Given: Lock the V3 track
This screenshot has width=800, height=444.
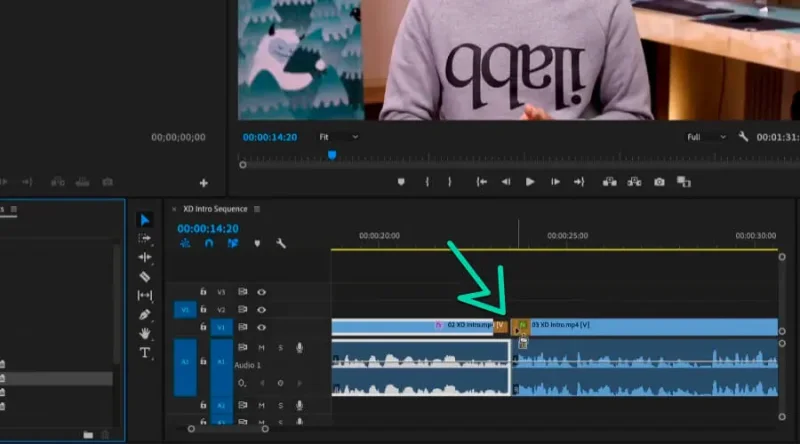Looking at the screenshot, I should pyautogui.click(x=203, y=292).
